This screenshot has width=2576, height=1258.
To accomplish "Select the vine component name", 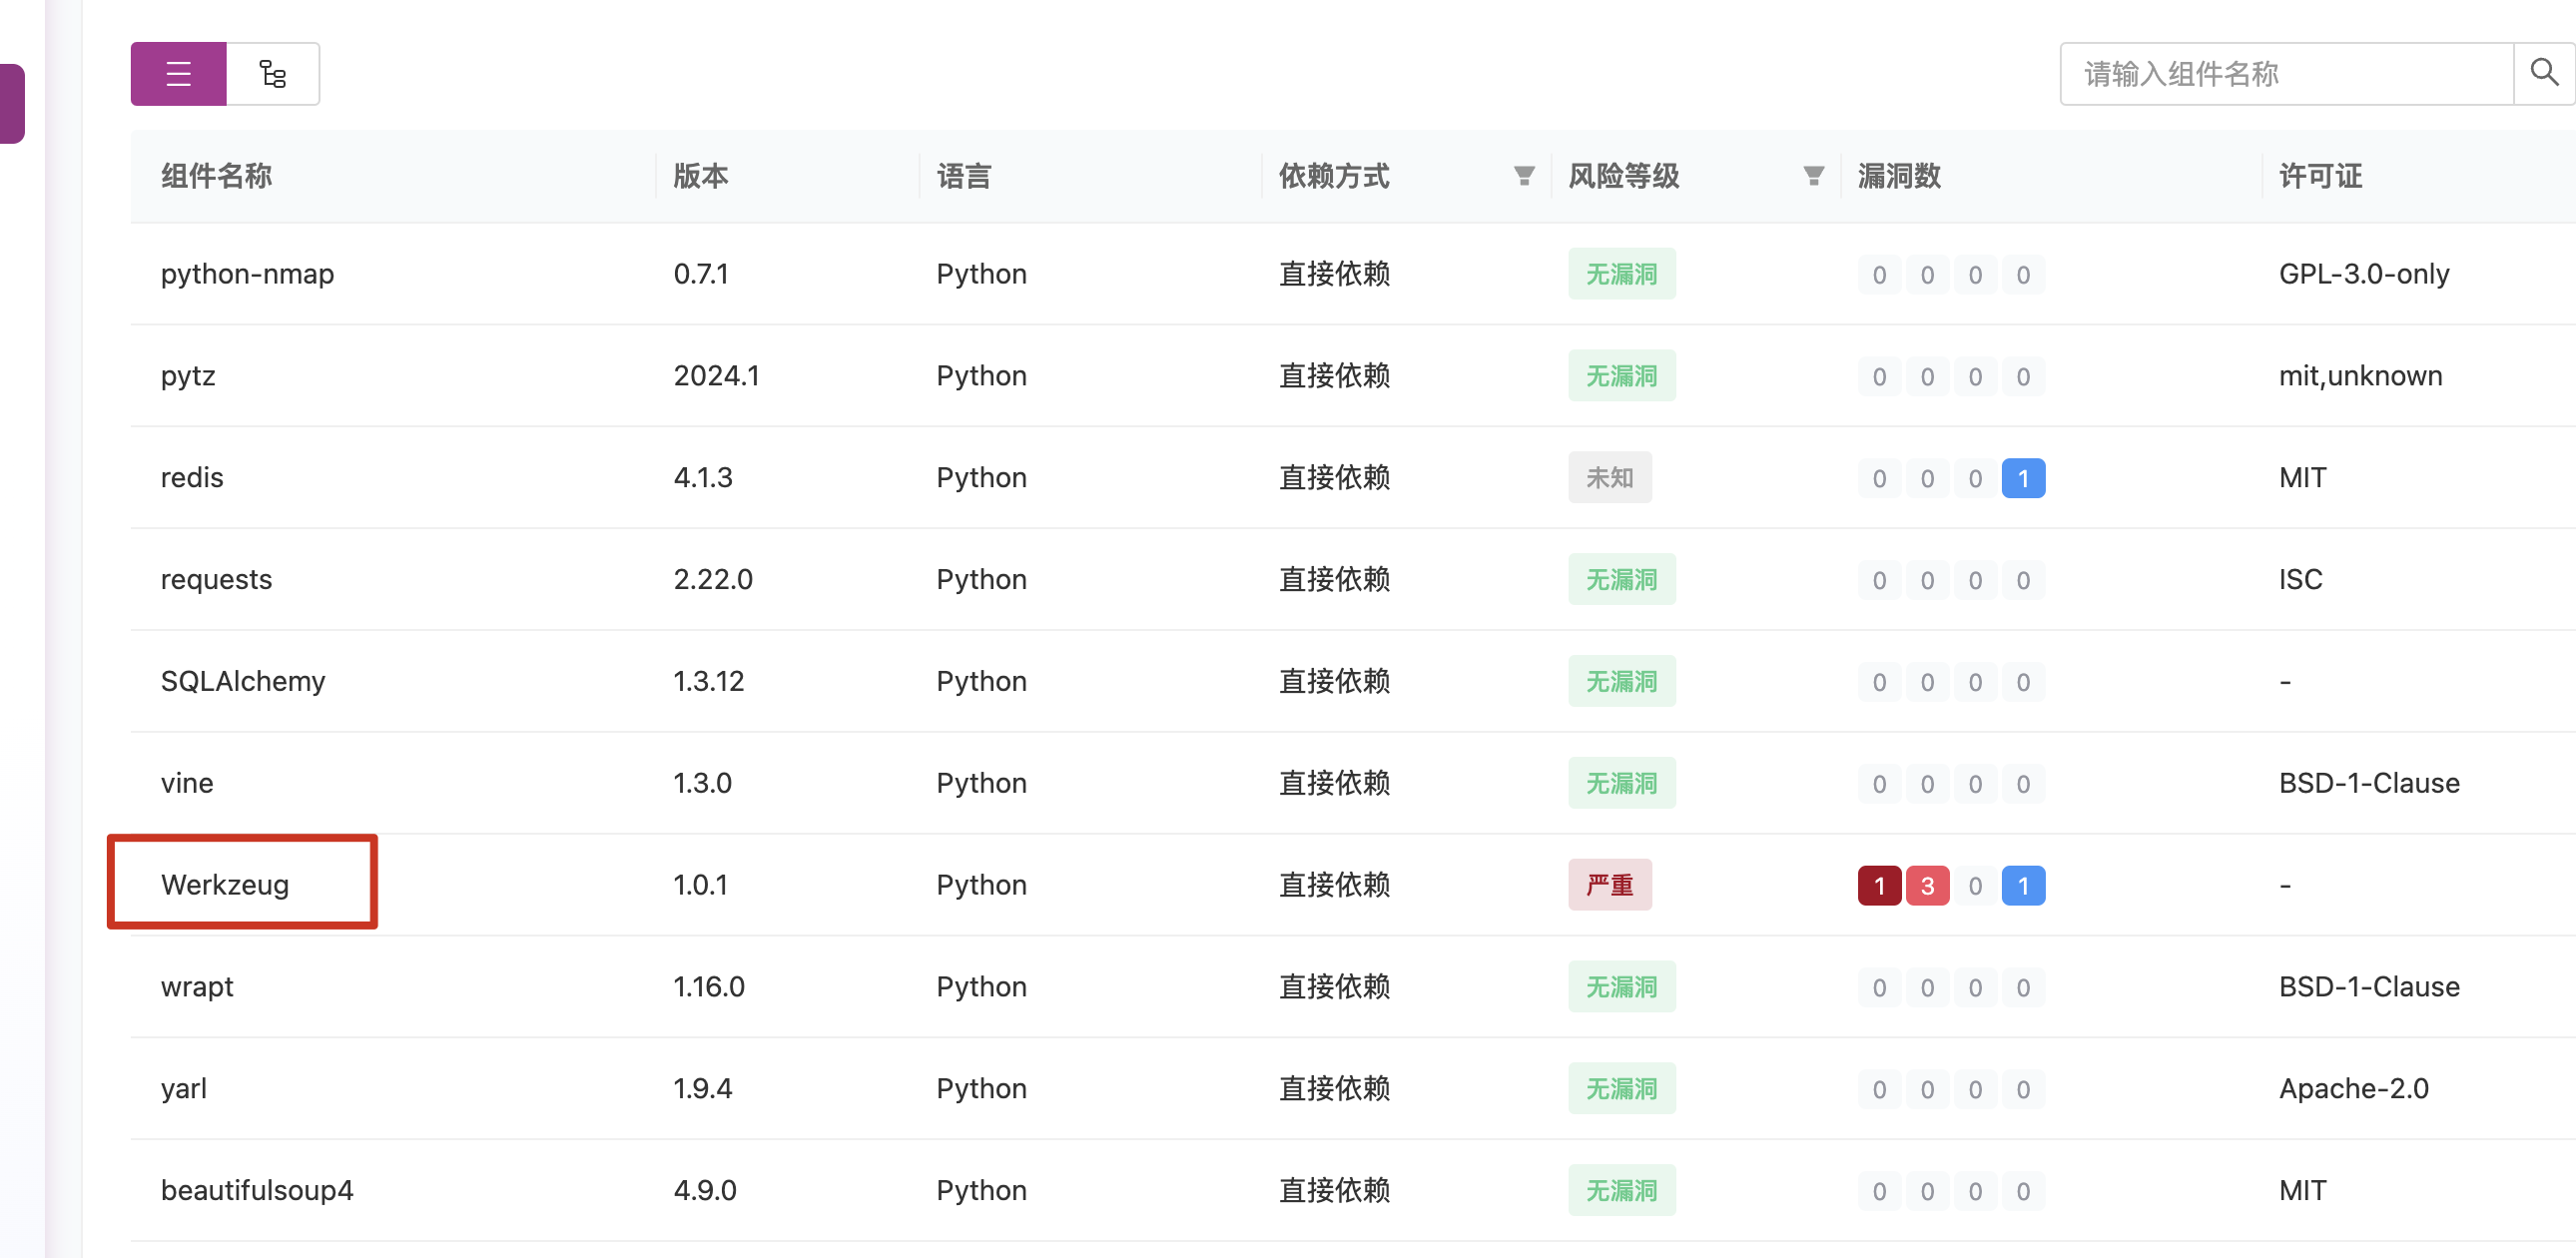I will click(187, 783).
